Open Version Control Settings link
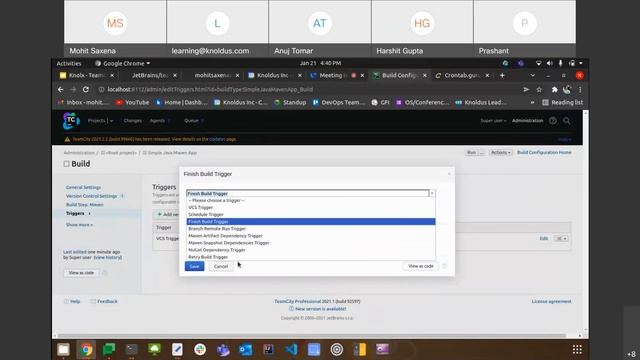This screenshot has height=360, width=640. pos(91,196)
